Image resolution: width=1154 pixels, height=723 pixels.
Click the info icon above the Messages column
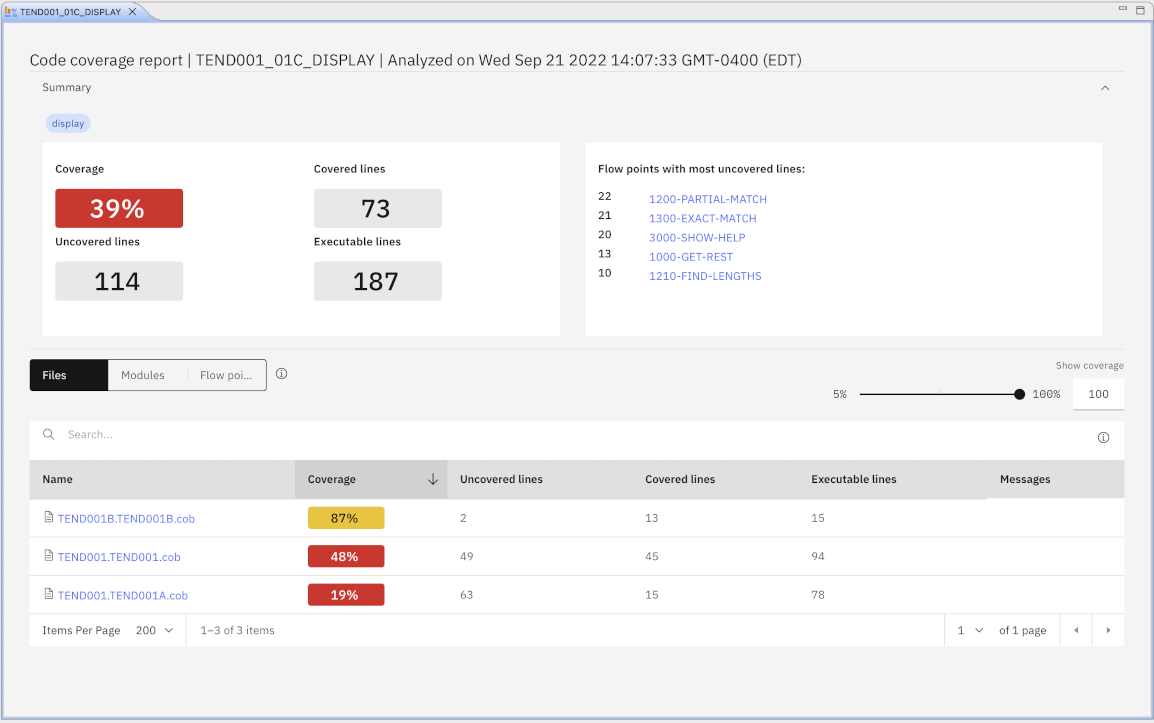point(1103,437)
